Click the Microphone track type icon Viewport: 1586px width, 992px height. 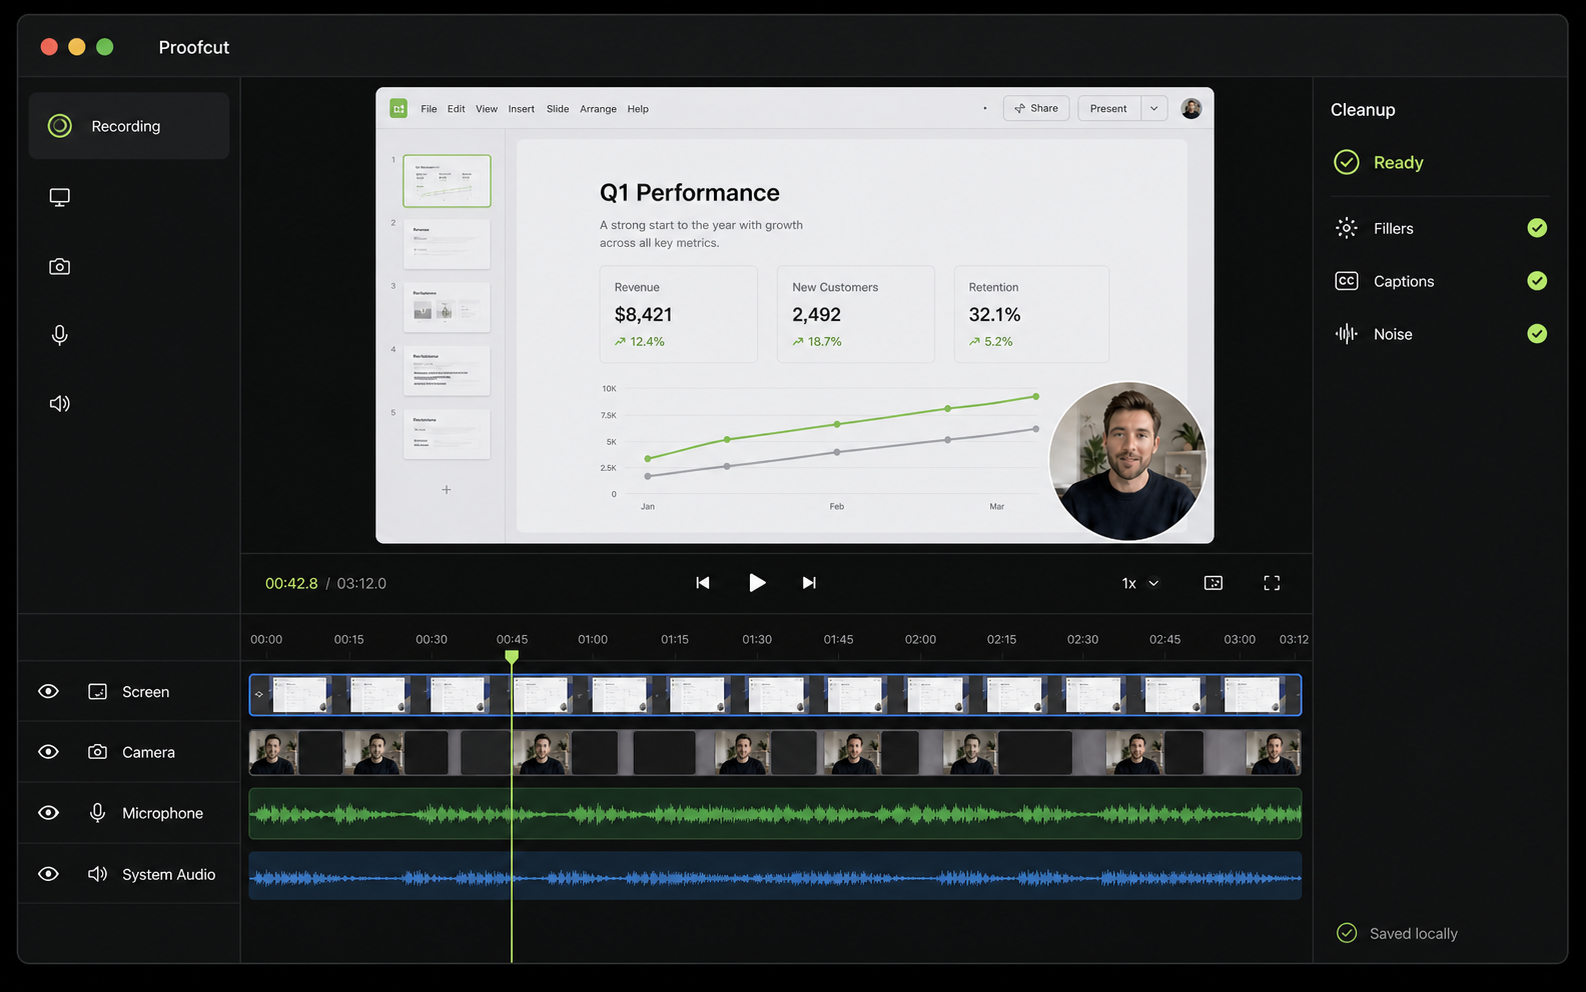[x=97, y=813]
